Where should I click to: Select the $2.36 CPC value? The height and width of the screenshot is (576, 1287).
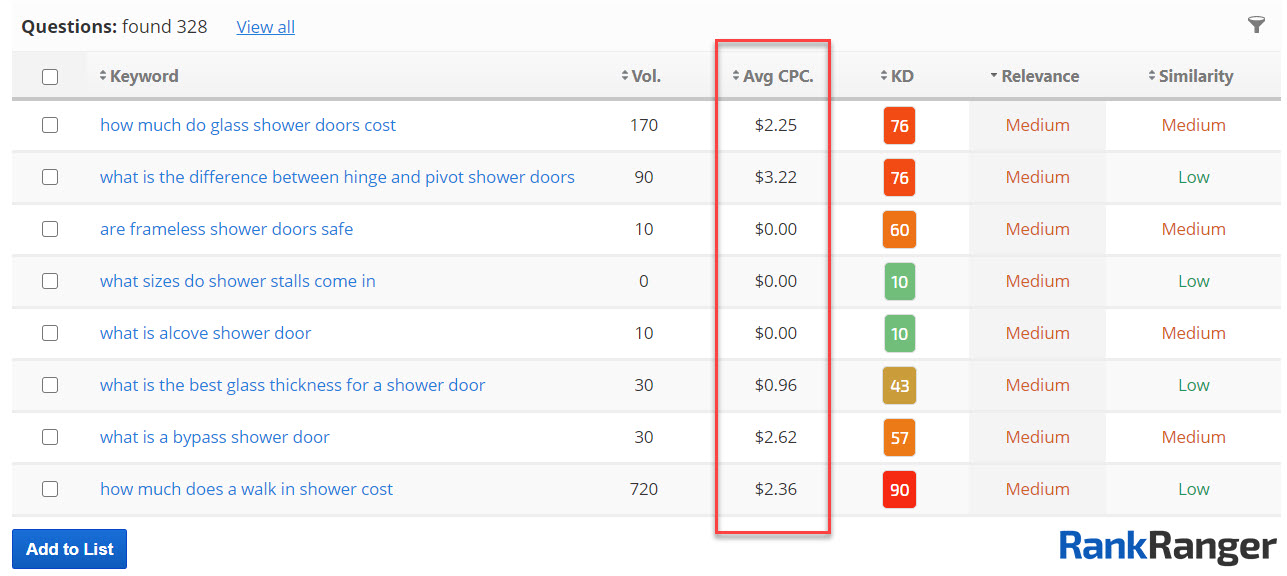pos(776,489)
